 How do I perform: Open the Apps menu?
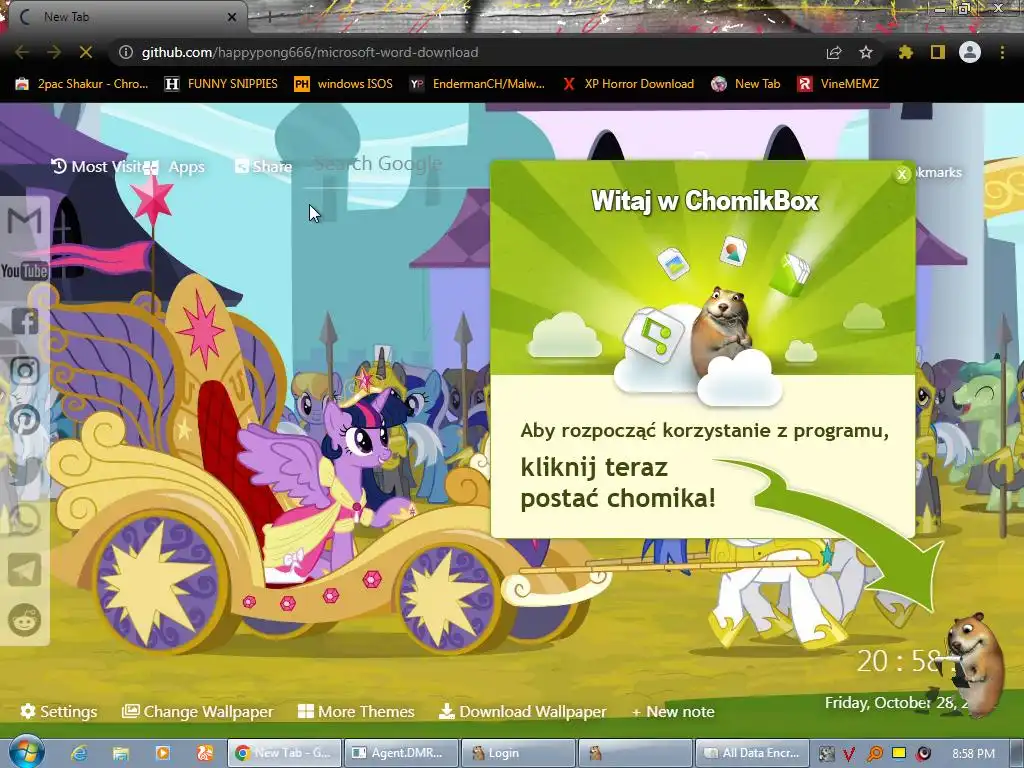tap(175, 167)
